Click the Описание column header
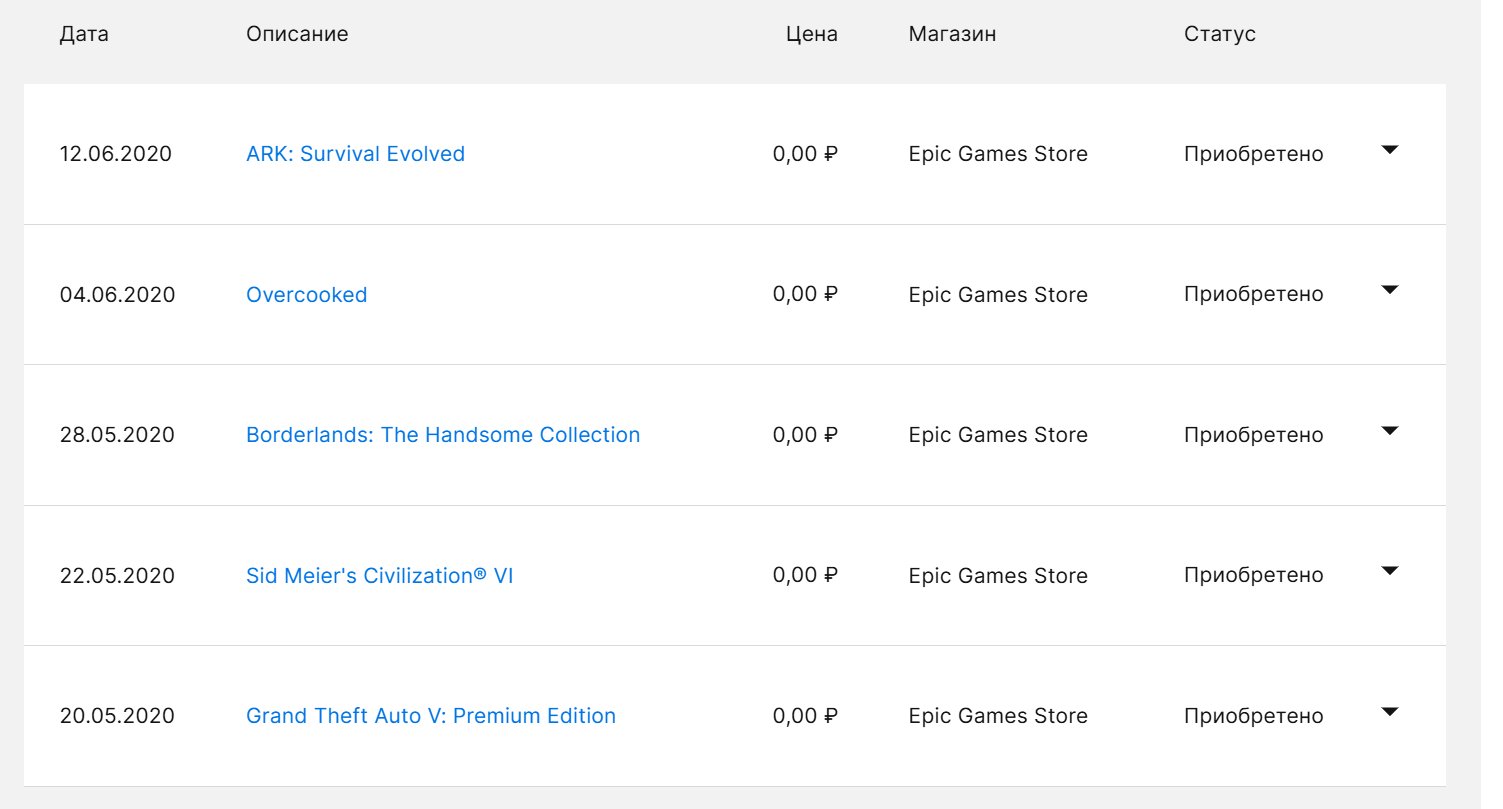This screenshot has height=809, width=1503. coord(297,34)
